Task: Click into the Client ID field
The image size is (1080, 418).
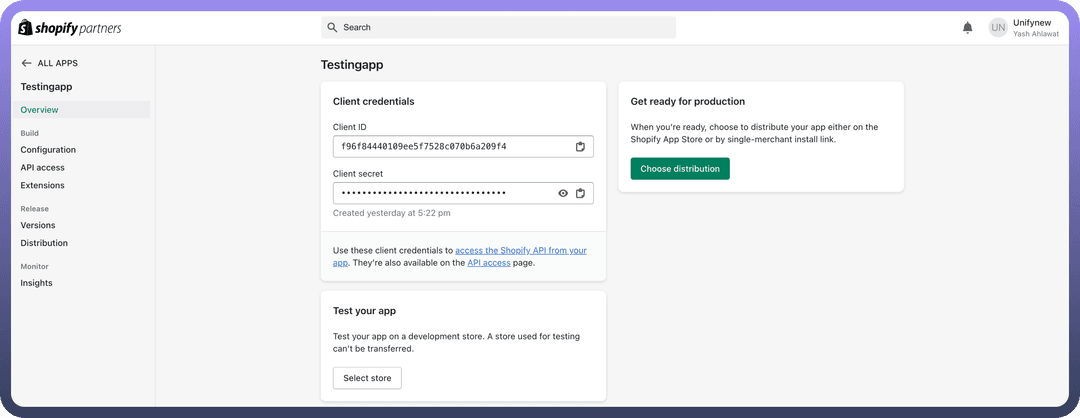Action: click(450, 147)
